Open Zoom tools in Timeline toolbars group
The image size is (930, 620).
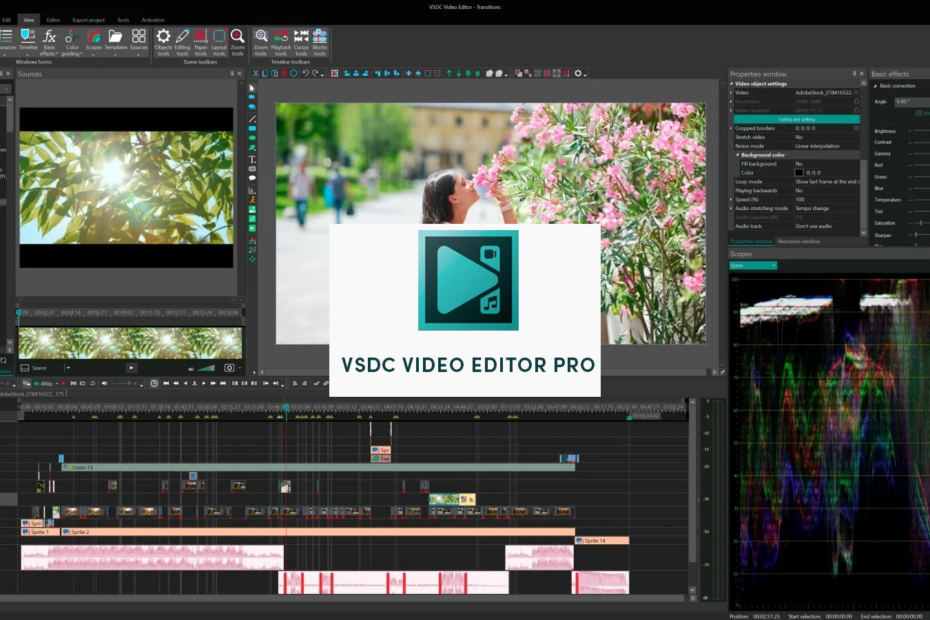click(x=261, y=42)
